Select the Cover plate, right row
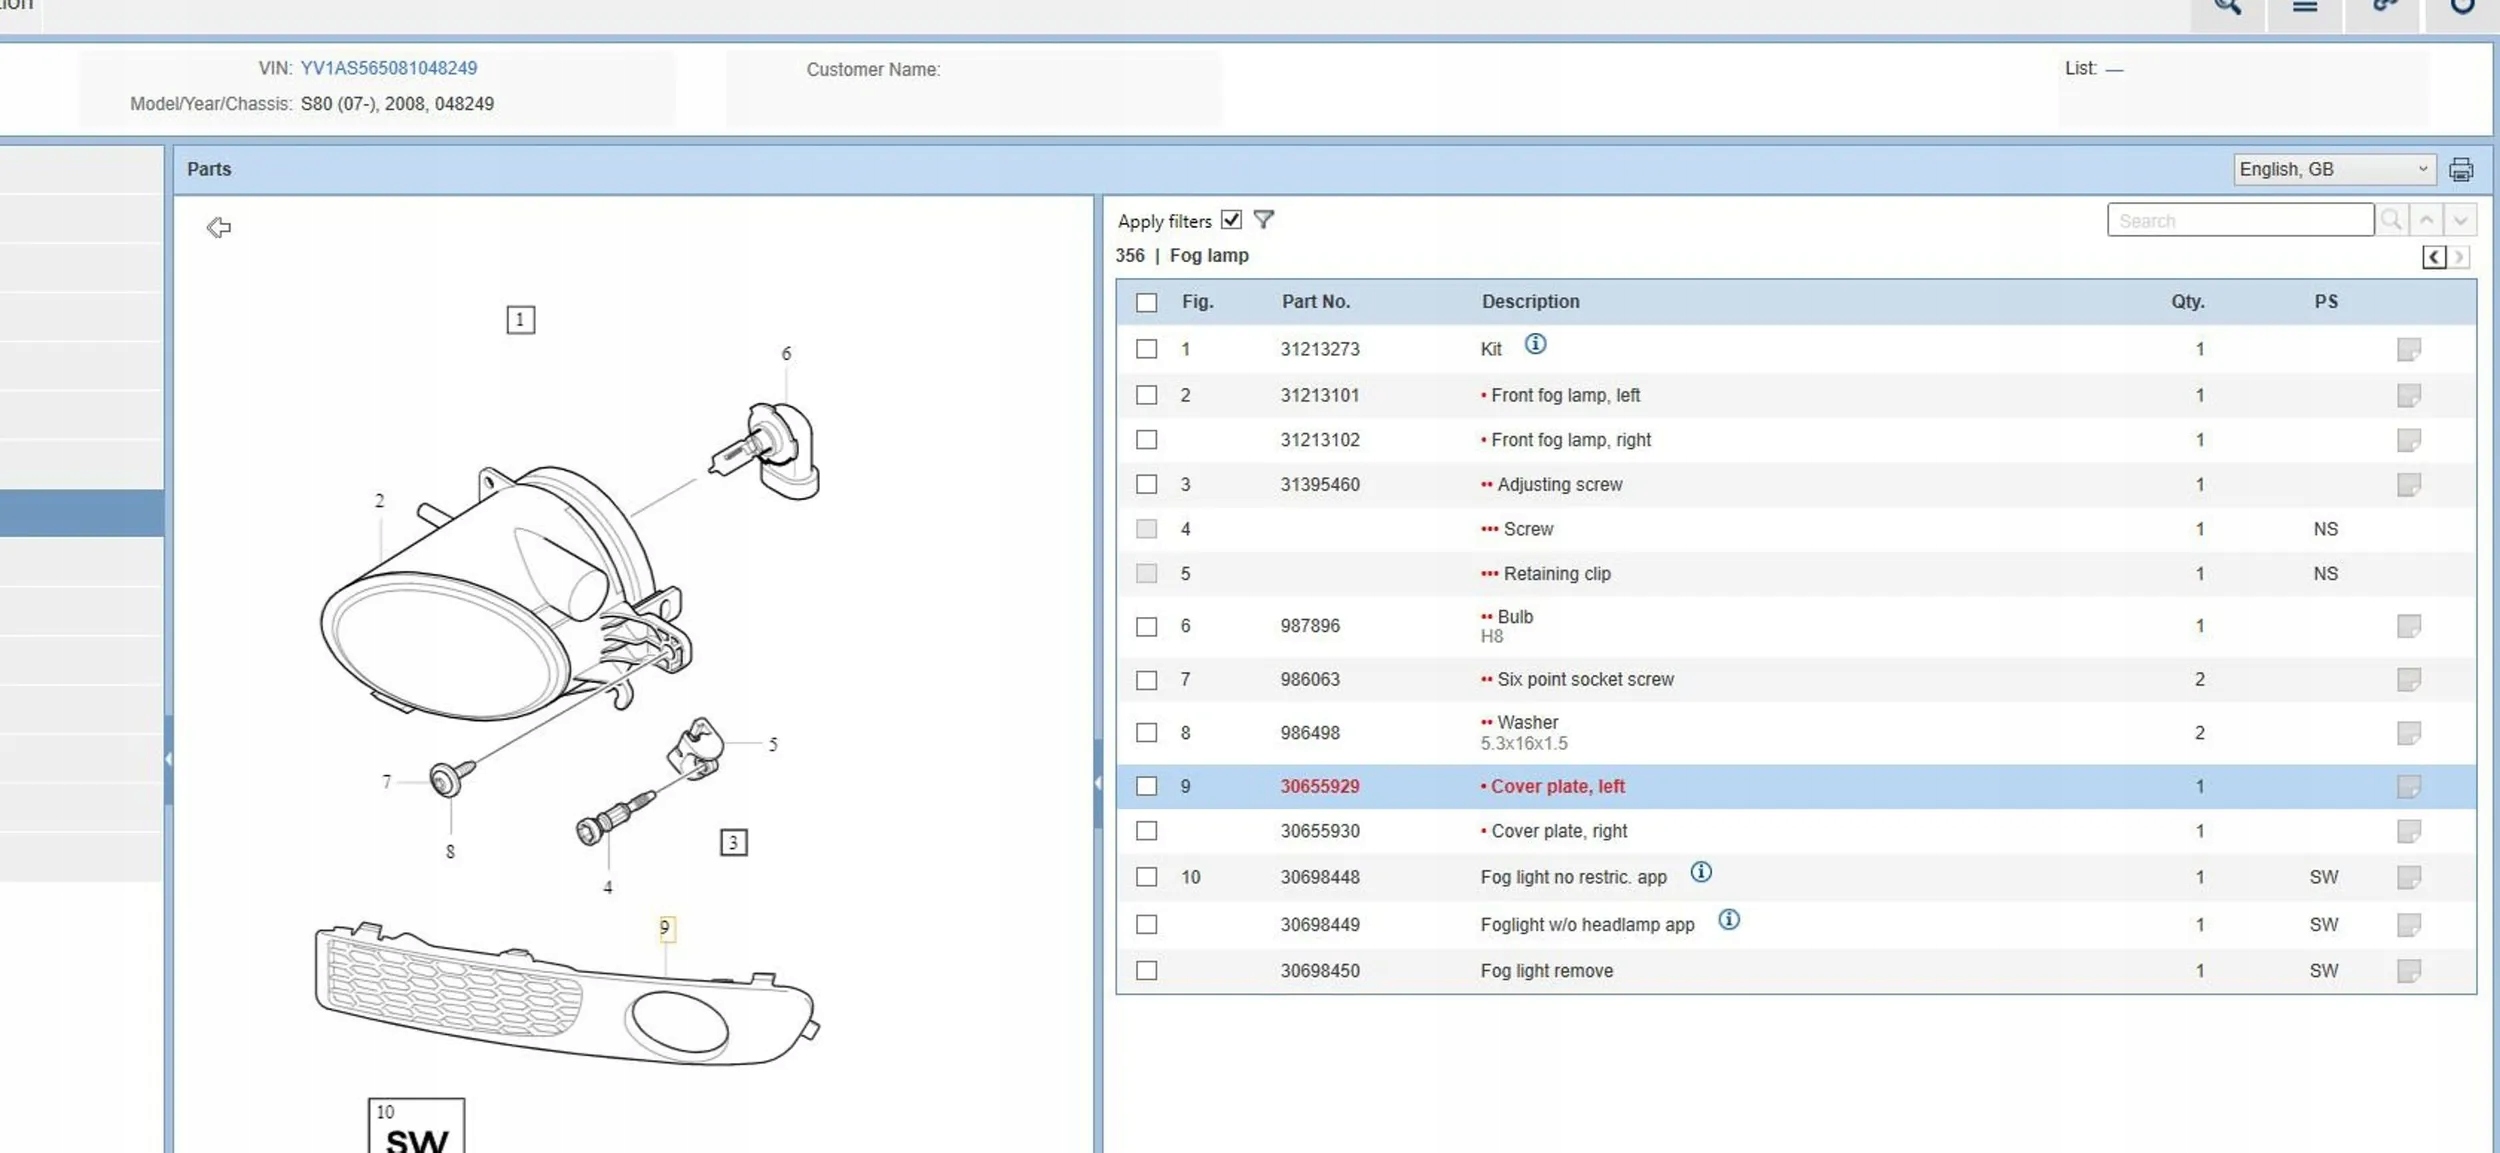The image size is (2500, 1153). (x=1558, y=831)
